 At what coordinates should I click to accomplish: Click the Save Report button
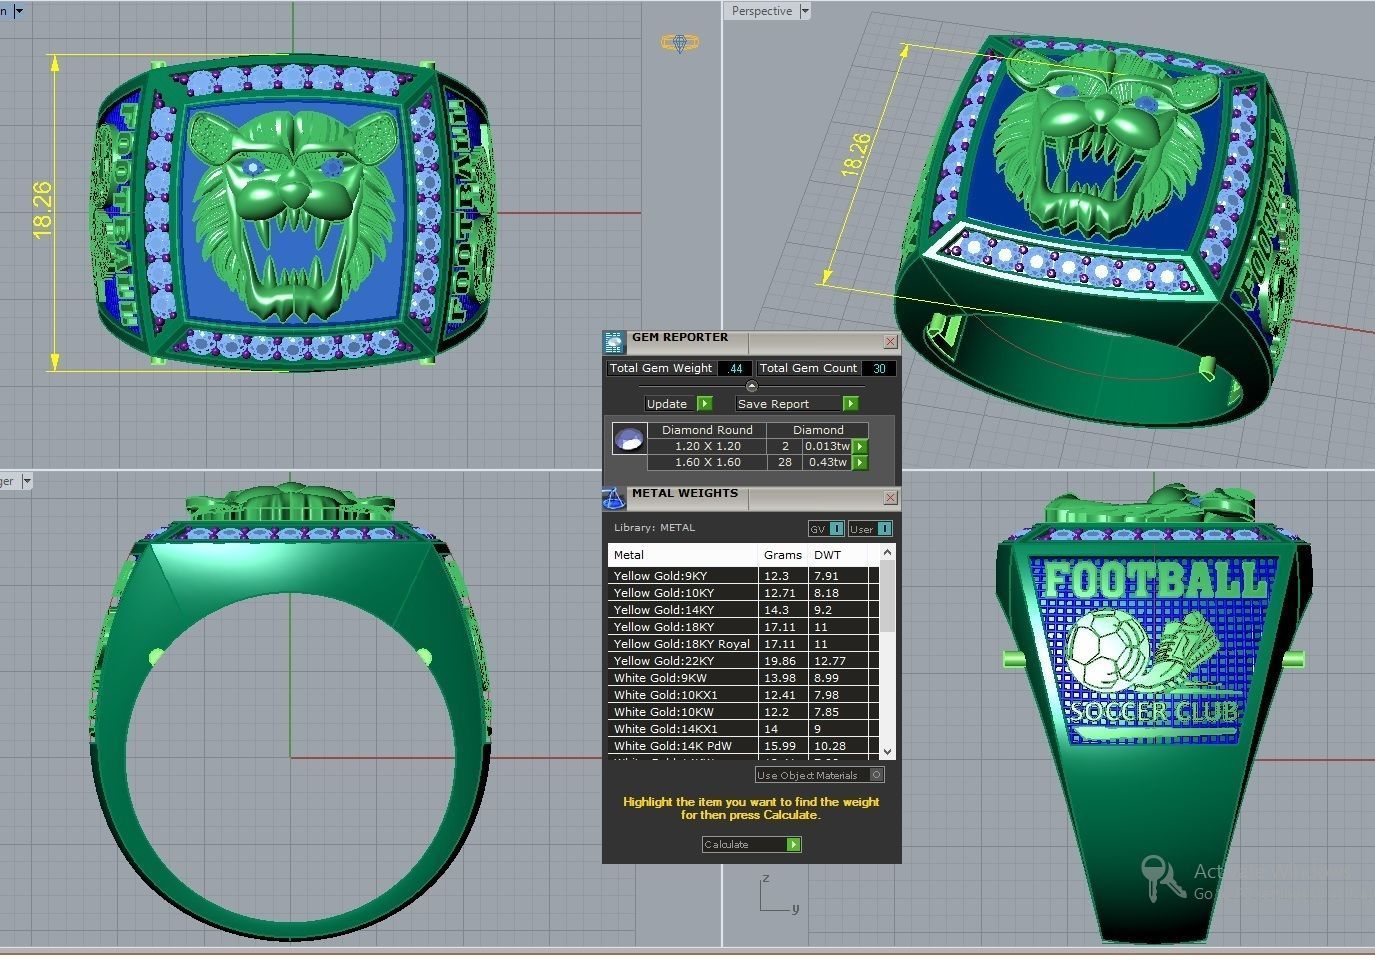789,404
